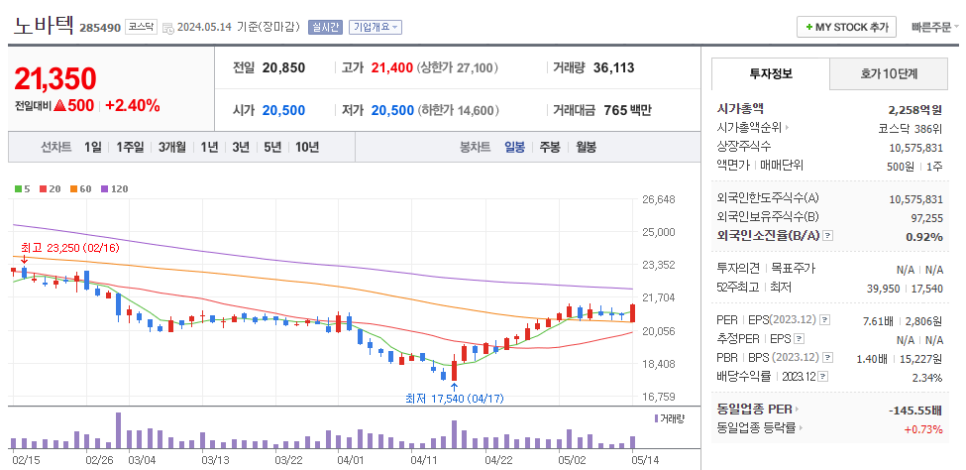Switch to the 호가10단계 tab

[x=889, y=74]
